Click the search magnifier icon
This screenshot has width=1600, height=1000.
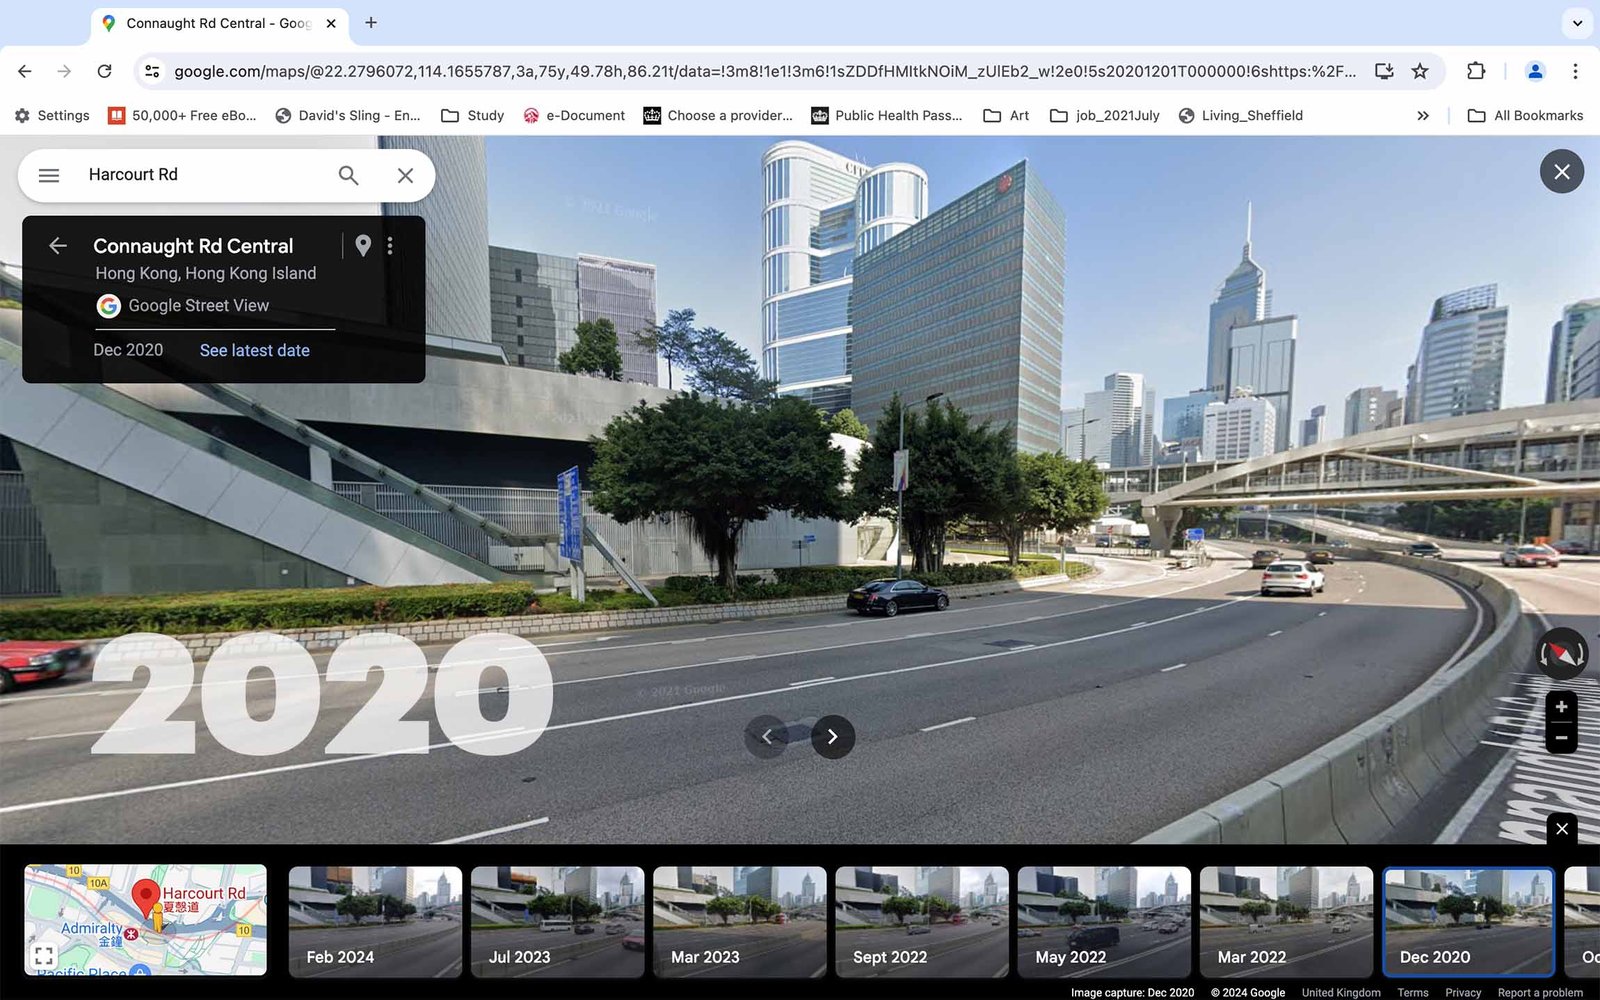click(x=348, y=175)
